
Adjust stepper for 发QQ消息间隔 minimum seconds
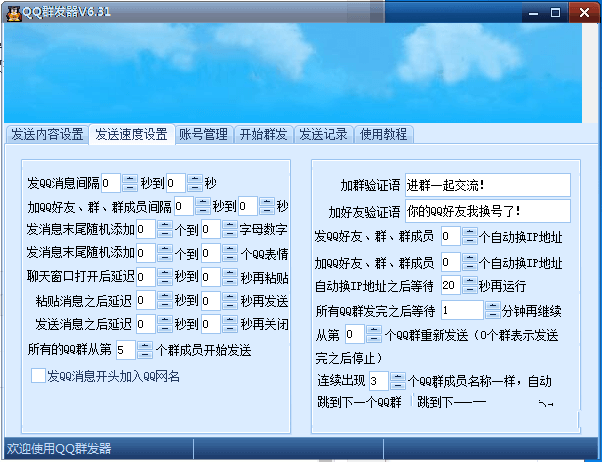coord(130,183)
